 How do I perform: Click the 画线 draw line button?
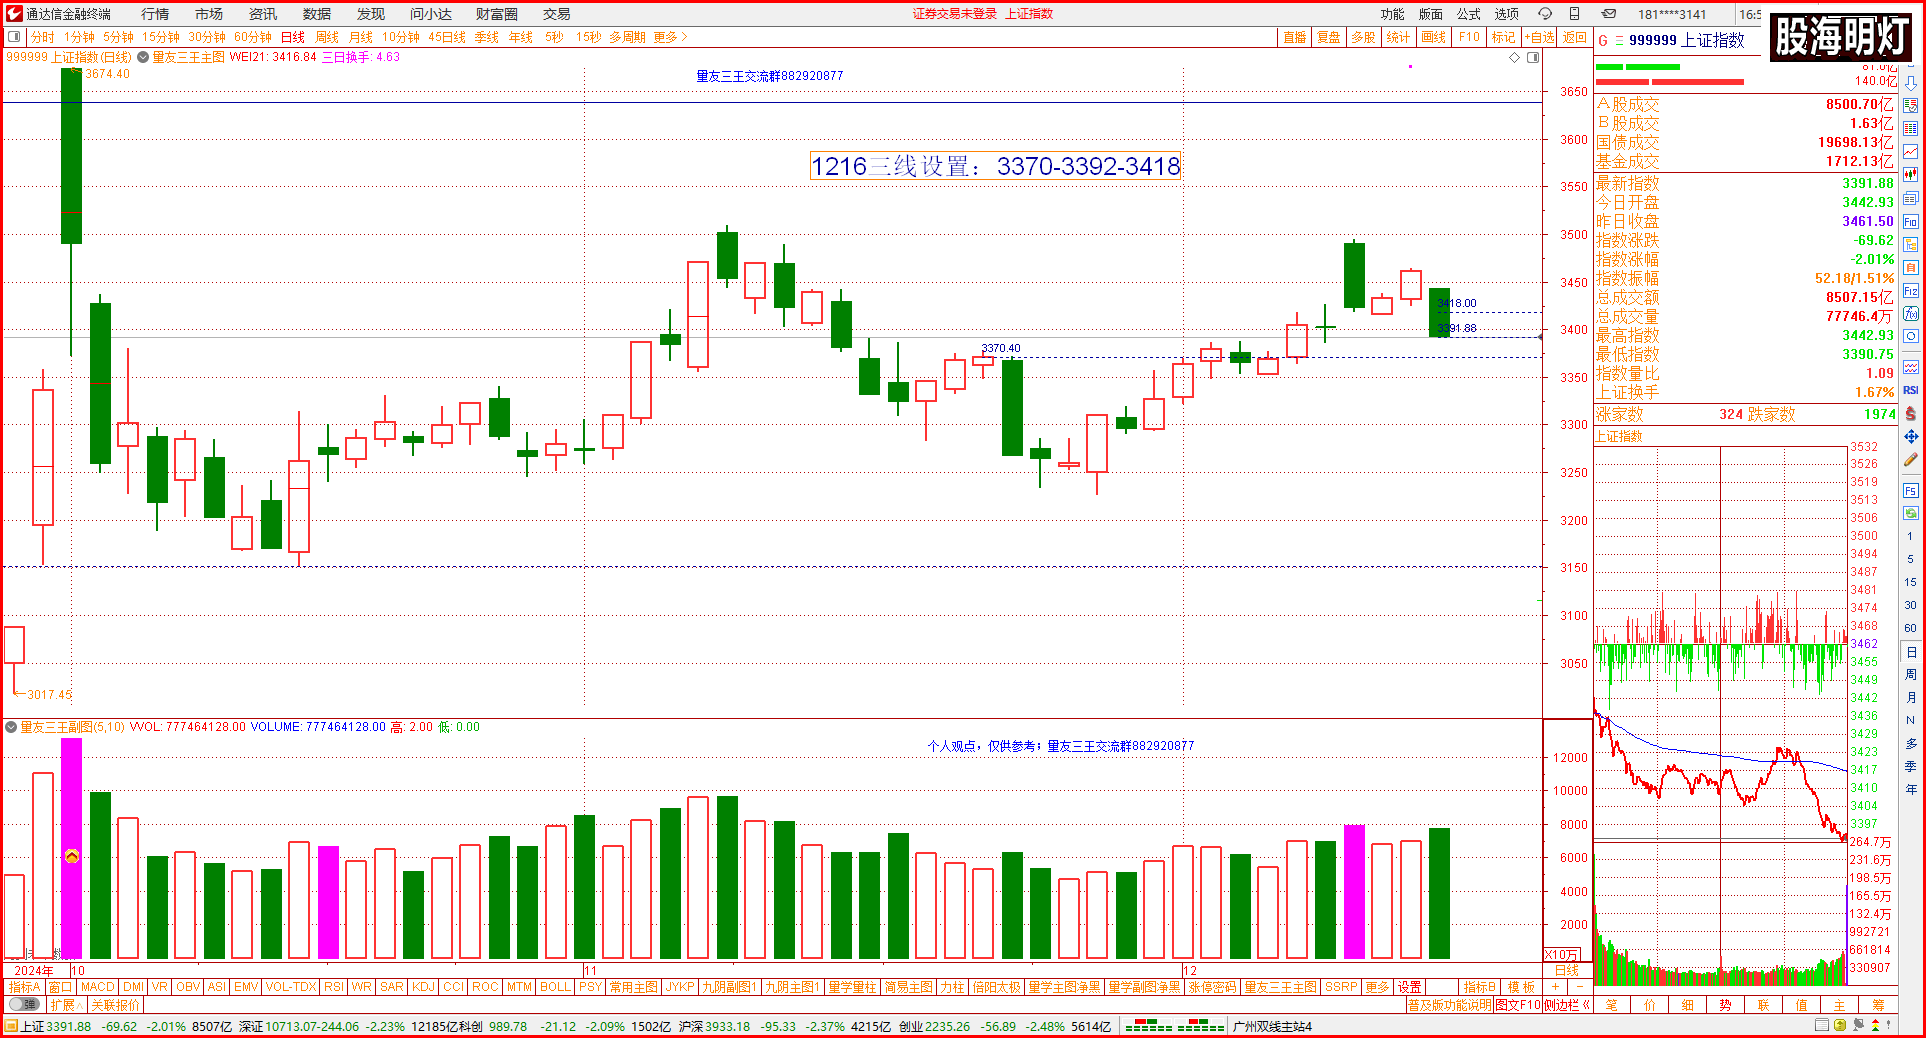(1434, 37)
